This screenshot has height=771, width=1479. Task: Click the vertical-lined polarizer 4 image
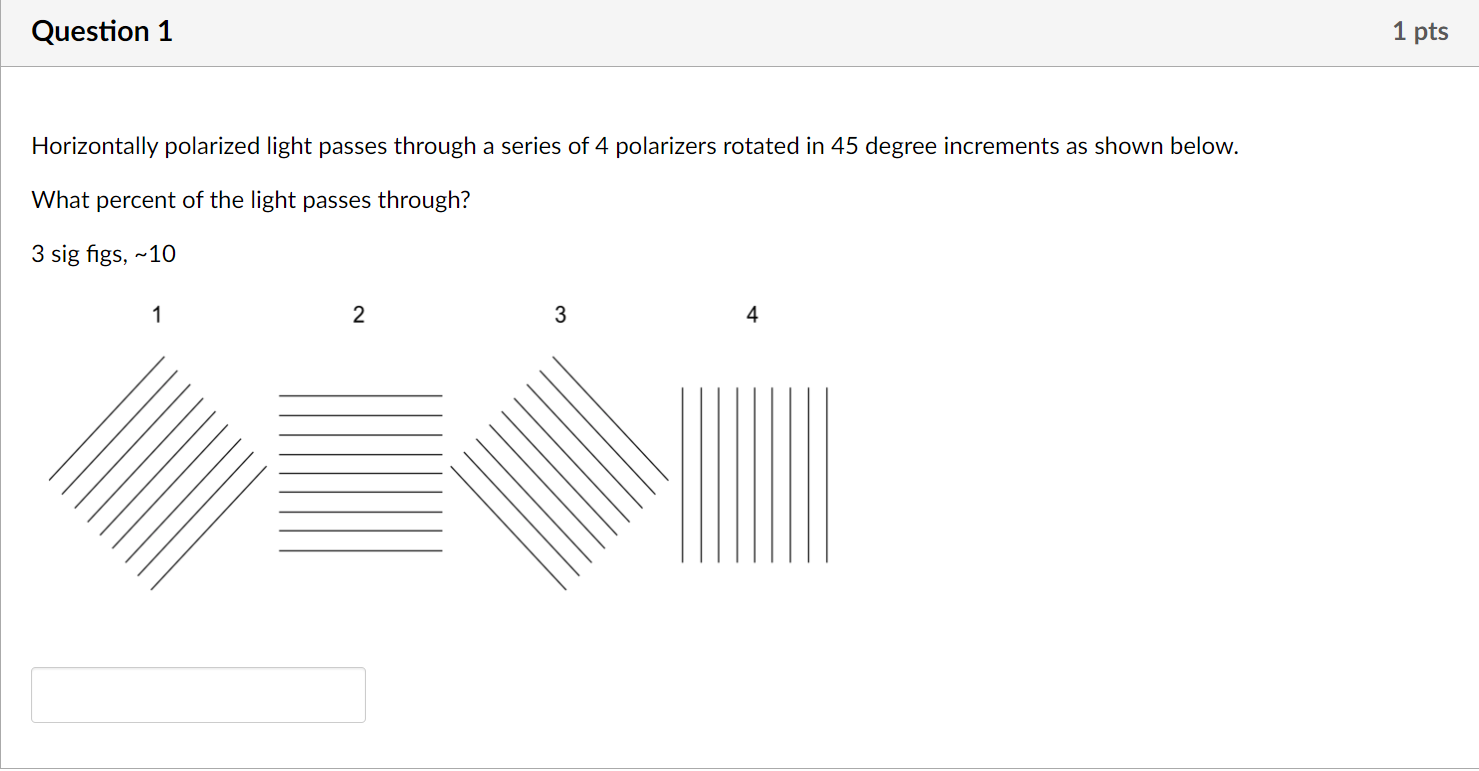point(755,475)
